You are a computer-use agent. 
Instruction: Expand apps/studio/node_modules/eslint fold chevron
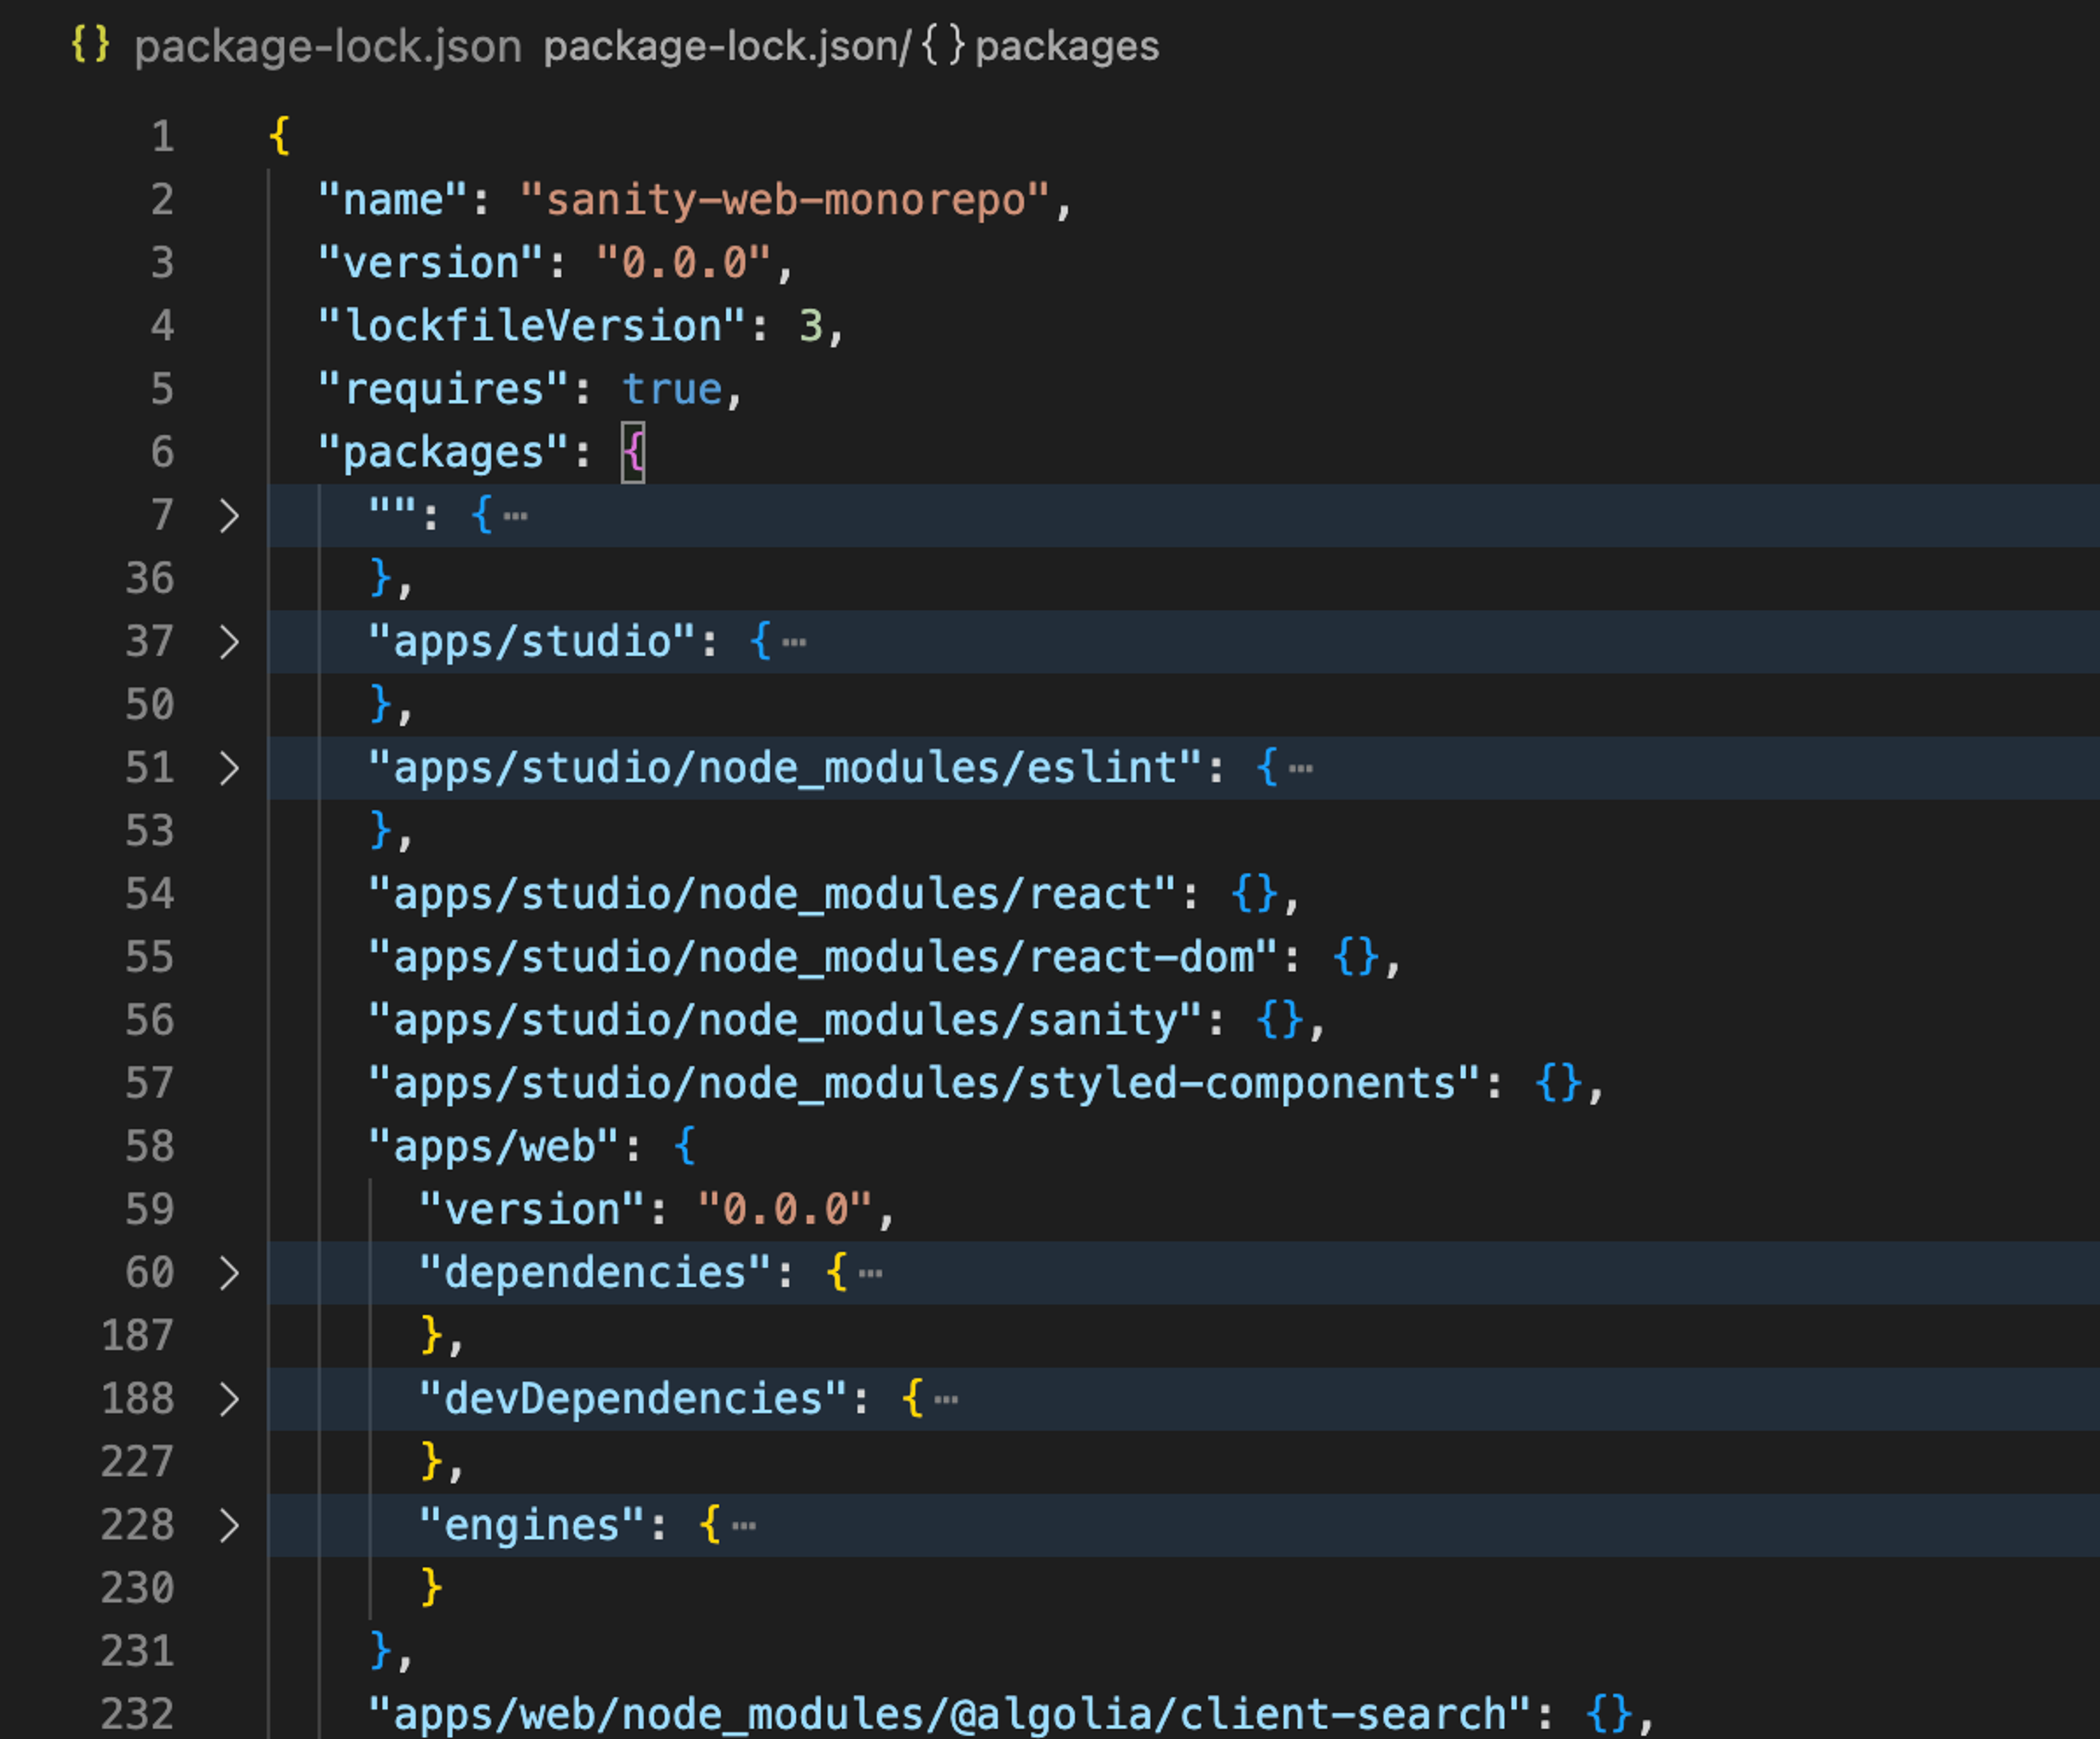pyautogui.click(x=229, y=768)
